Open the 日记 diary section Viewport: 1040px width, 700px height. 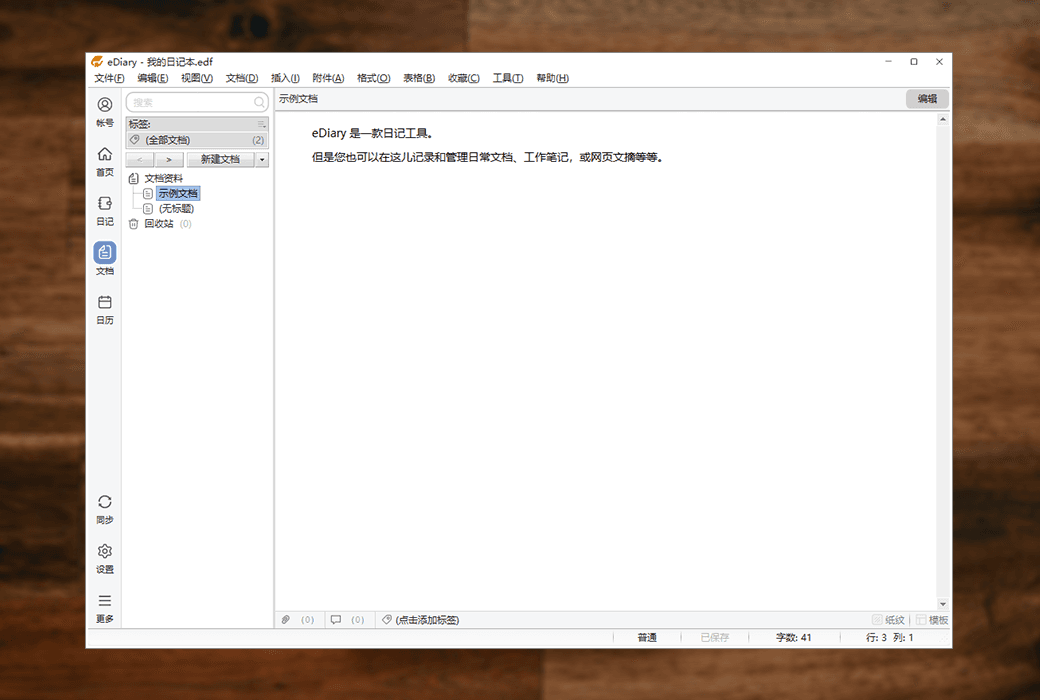(105, 203)
